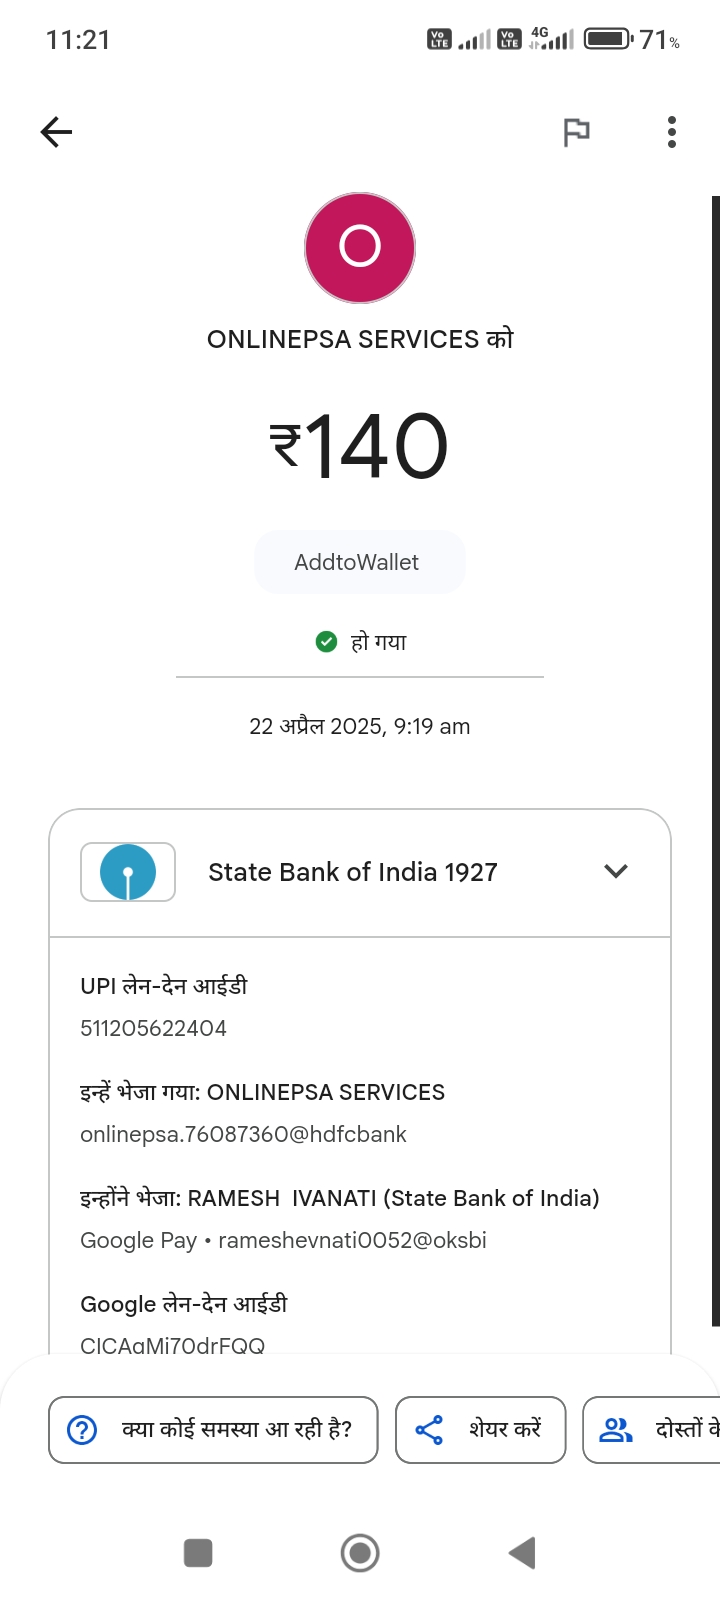720x1600 pixels.
Task: Click the flag report icon
Action: click(576, 132)
